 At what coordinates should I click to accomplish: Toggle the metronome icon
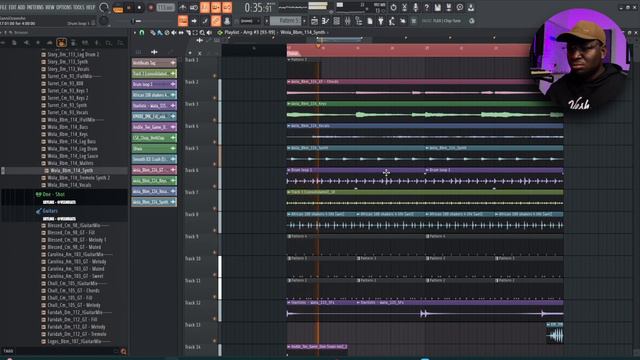pyautogui.click(x=182, y=8)
